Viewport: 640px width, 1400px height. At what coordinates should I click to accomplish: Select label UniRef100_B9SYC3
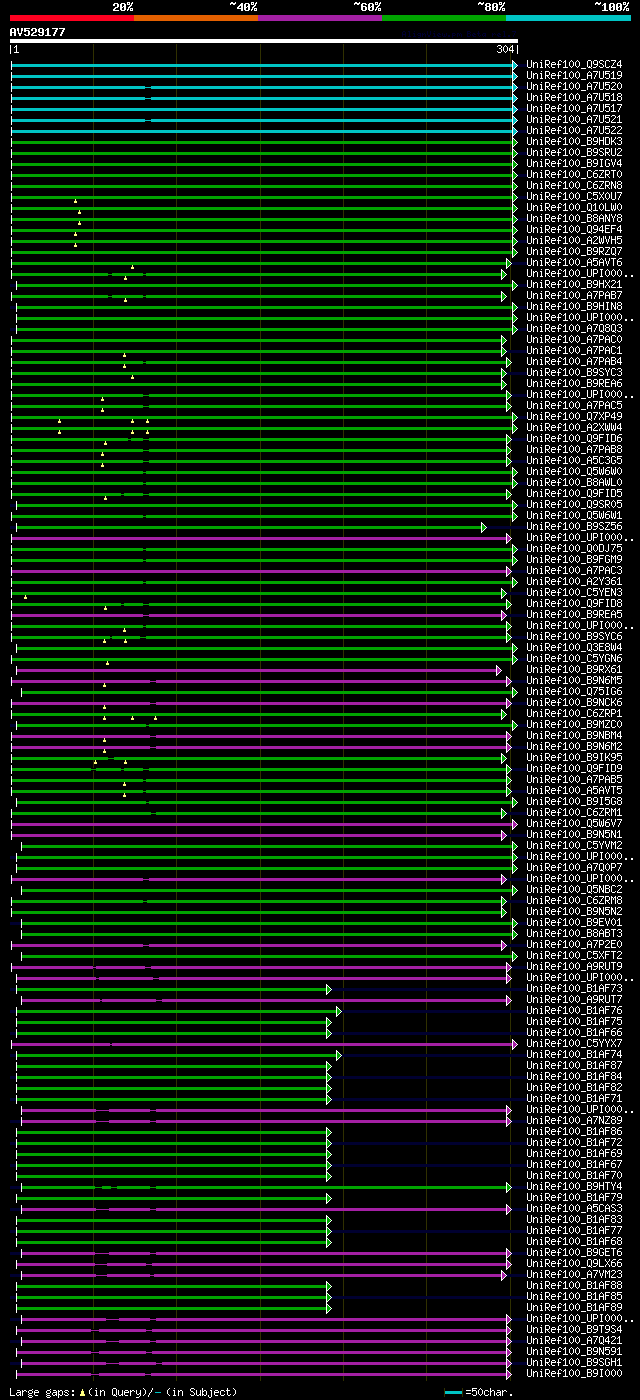[x=574, y=372]
